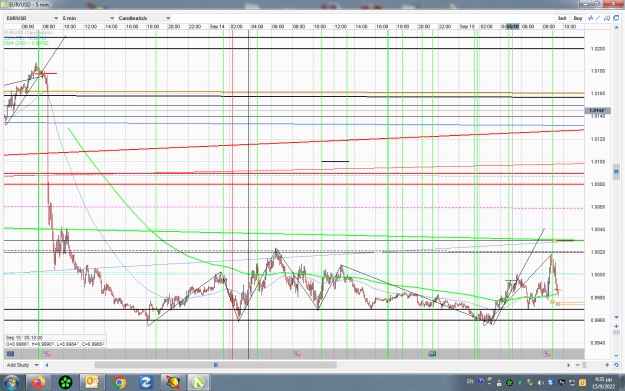Open the Windows Start menu

(11, 383)
